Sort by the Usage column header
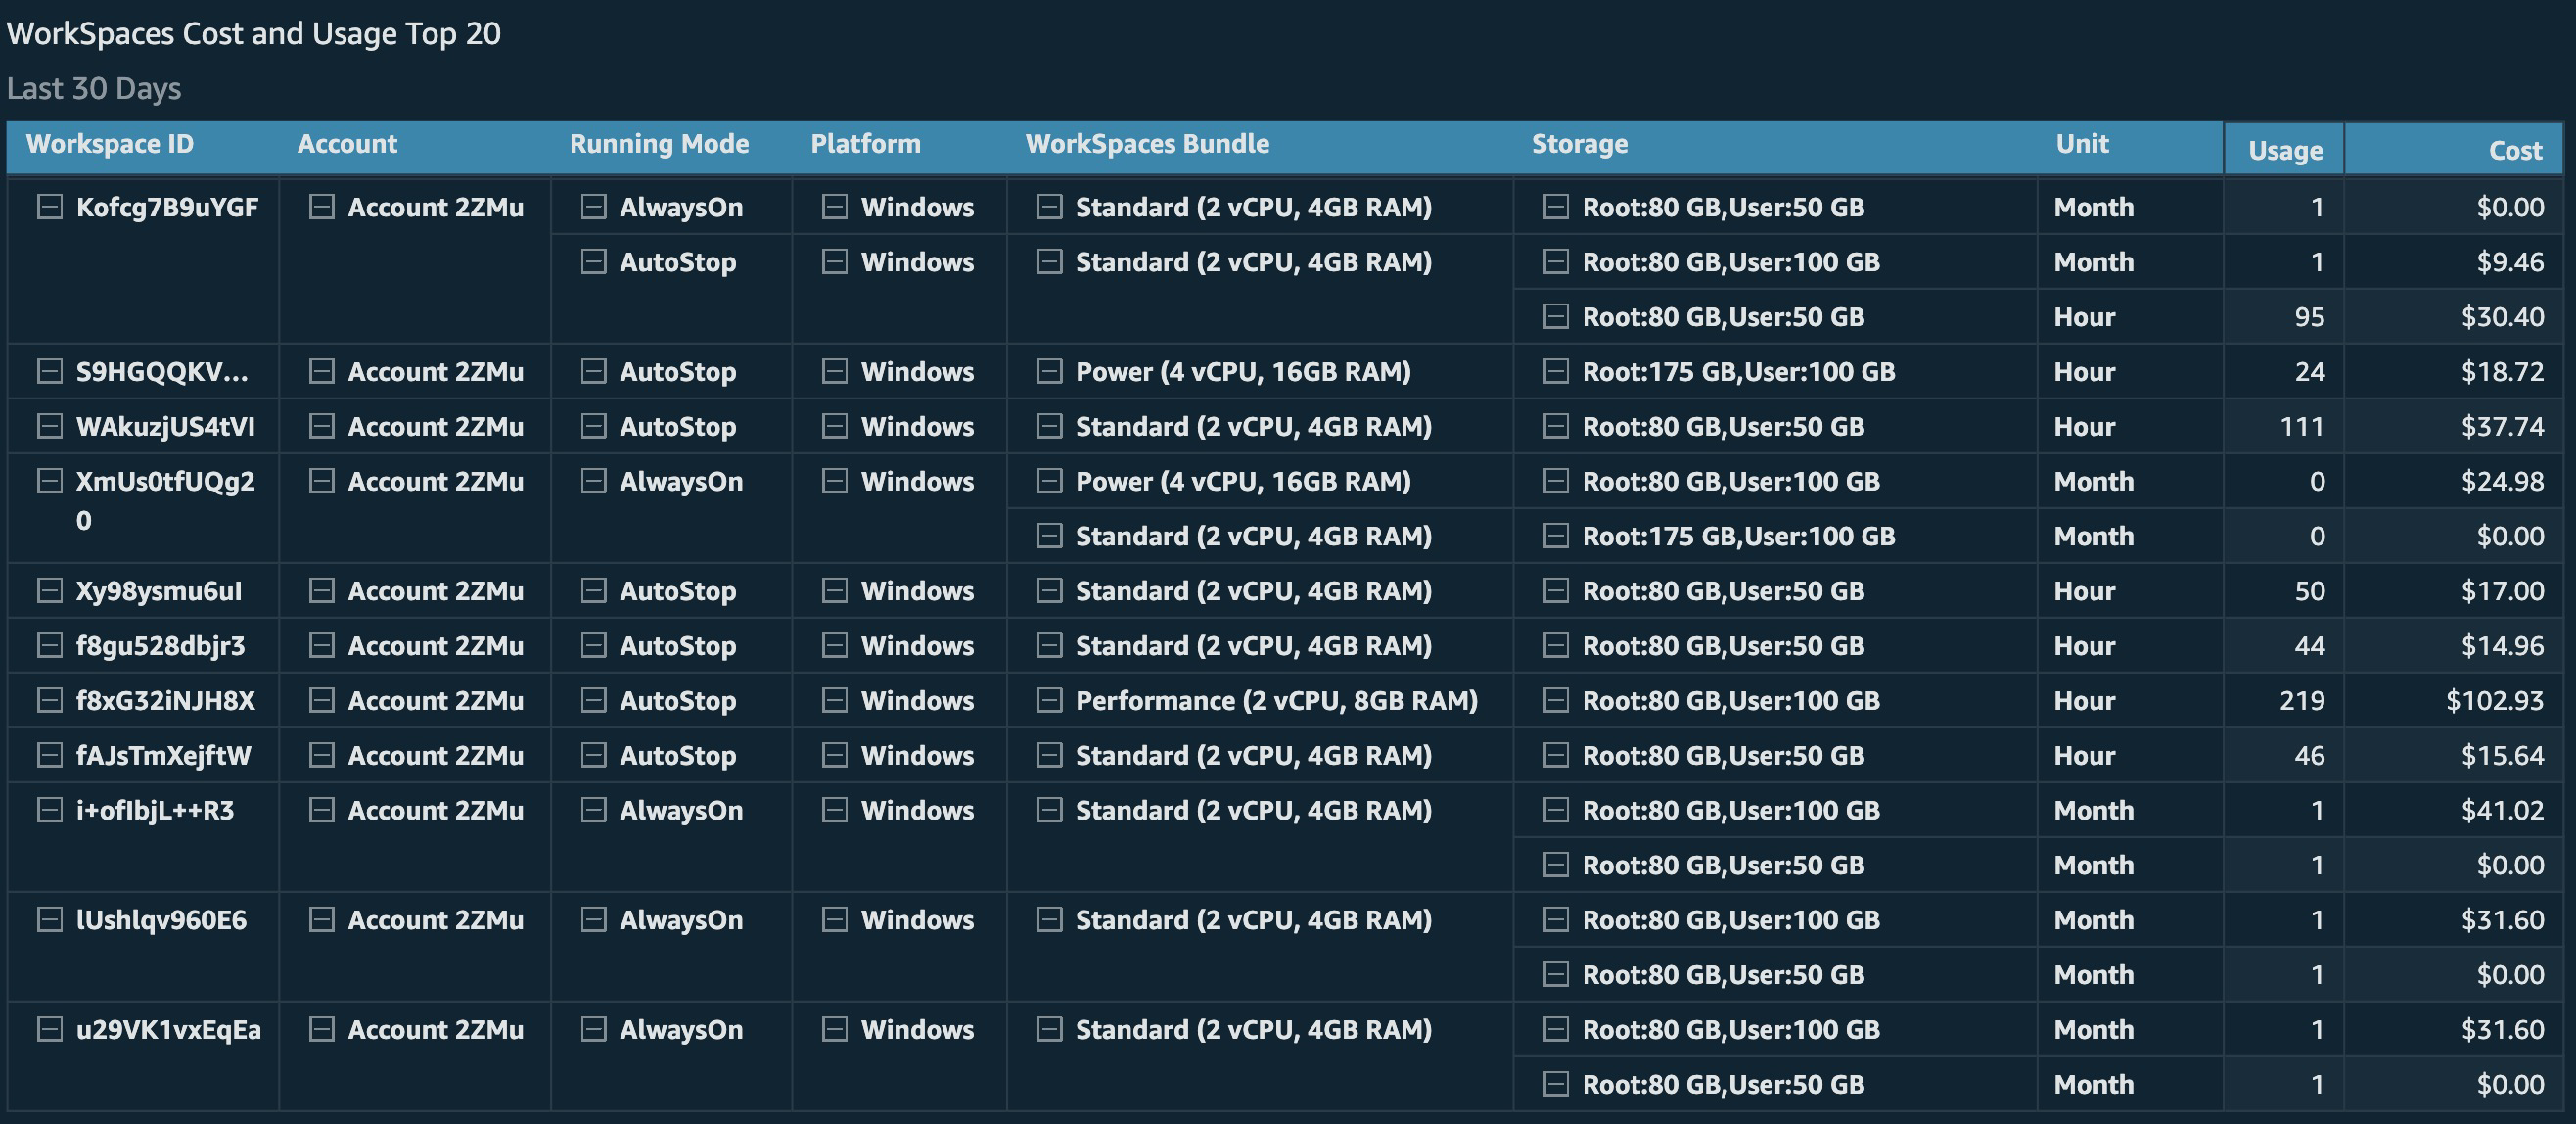This screenshot has width=2576, height=1124. click(x=2285, y=149)
